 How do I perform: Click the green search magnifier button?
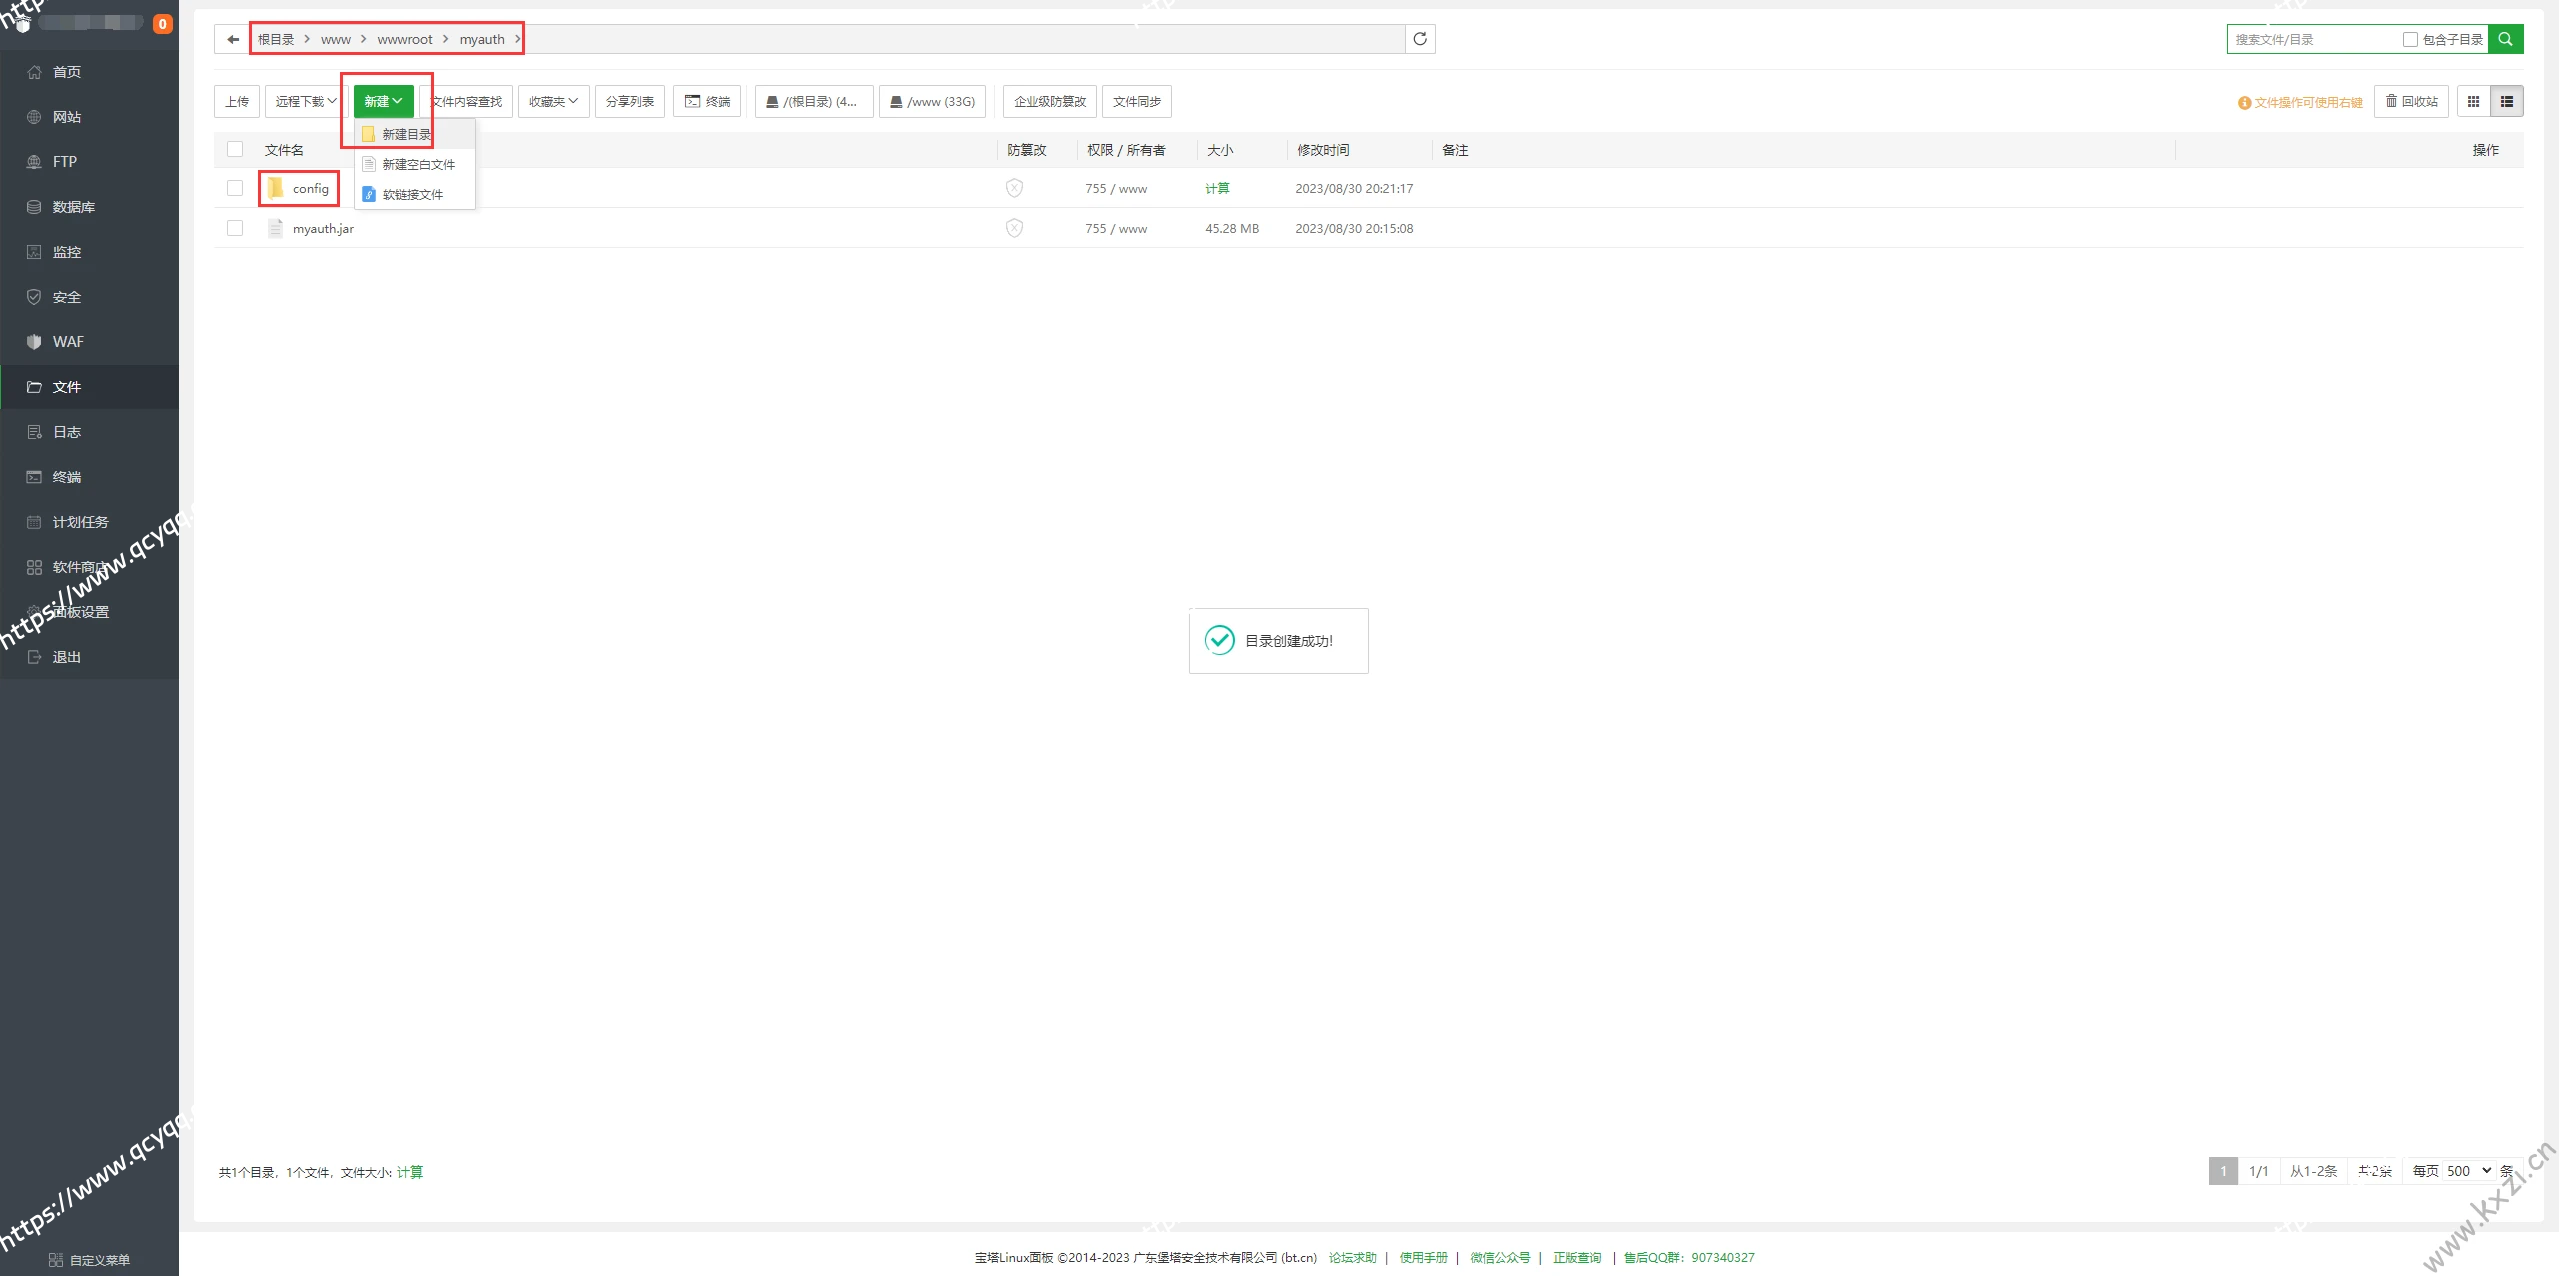click(2505, 39)
